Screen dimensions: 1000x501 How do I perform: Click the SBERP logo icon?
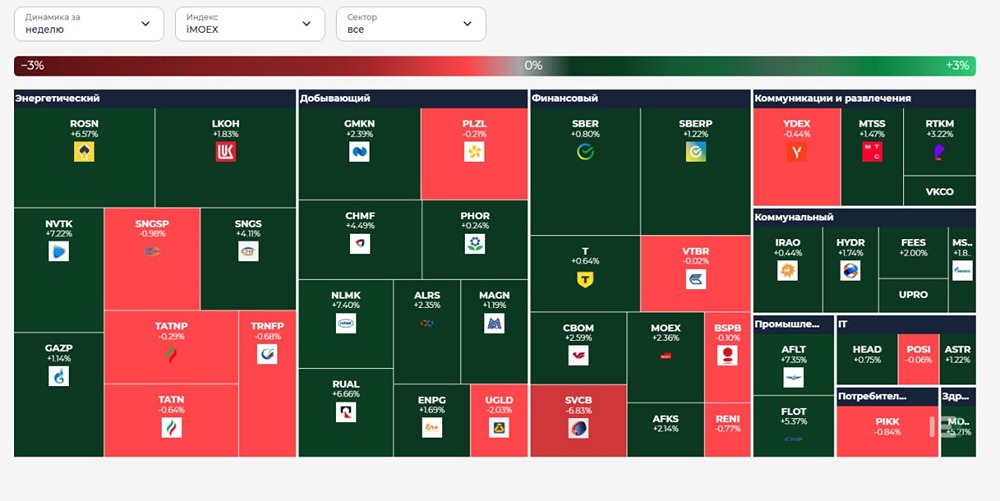tap(696, 152)
